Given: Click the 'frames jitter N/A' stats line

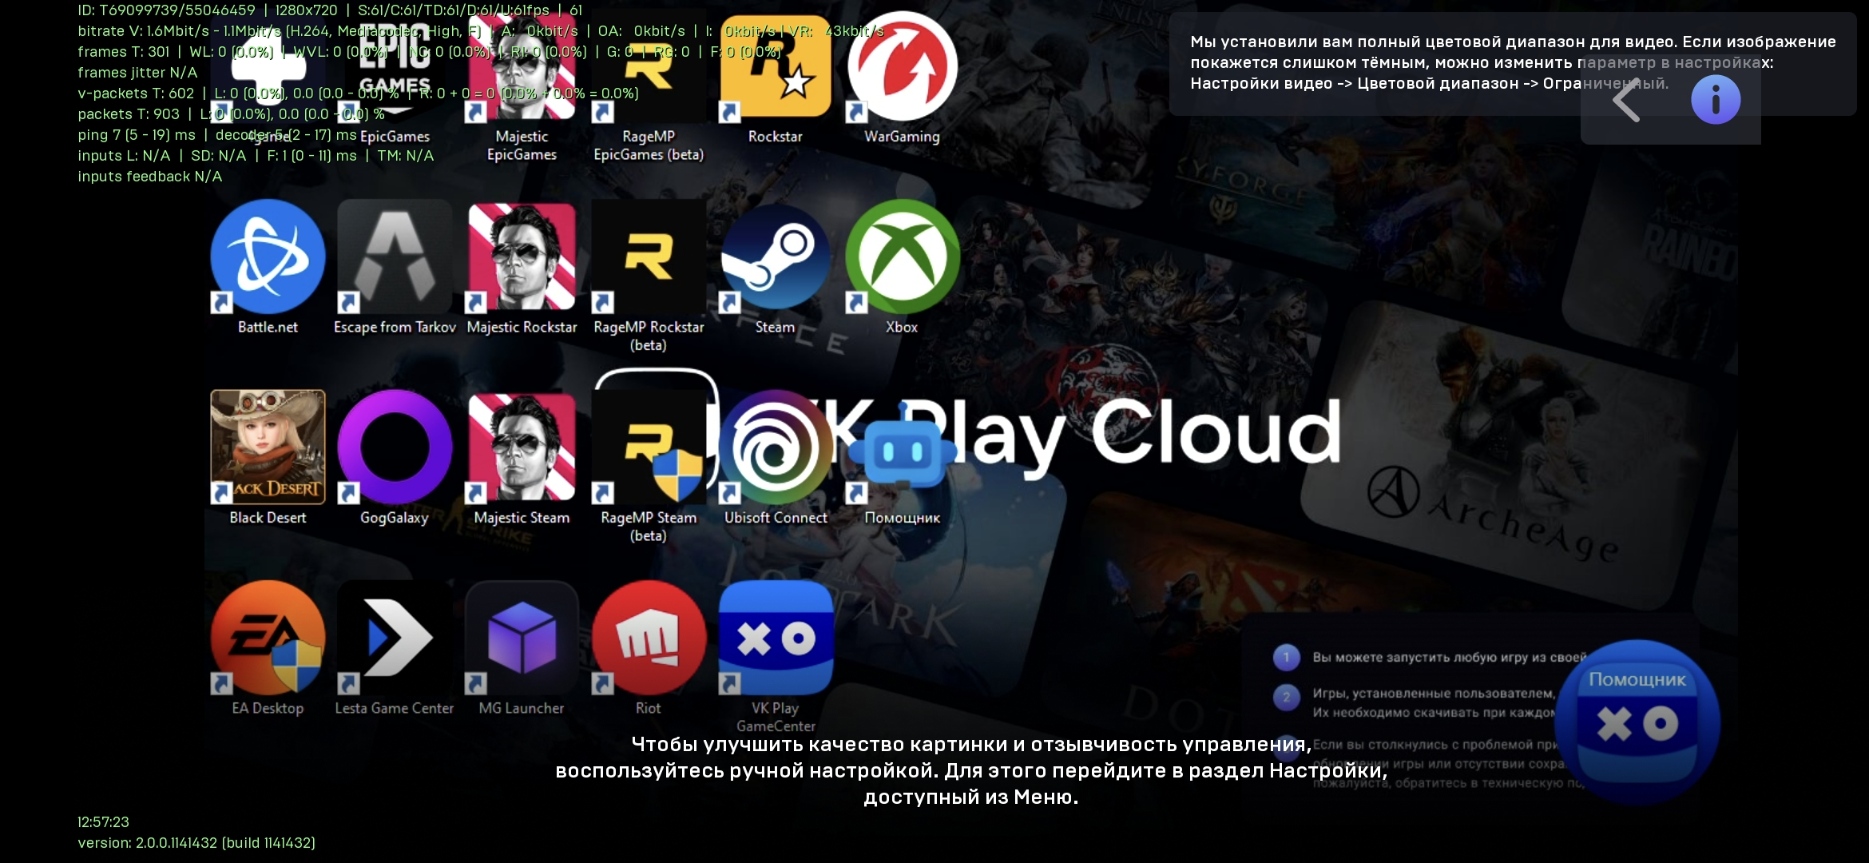Looking at the screenshot, I should pos(137,72).
